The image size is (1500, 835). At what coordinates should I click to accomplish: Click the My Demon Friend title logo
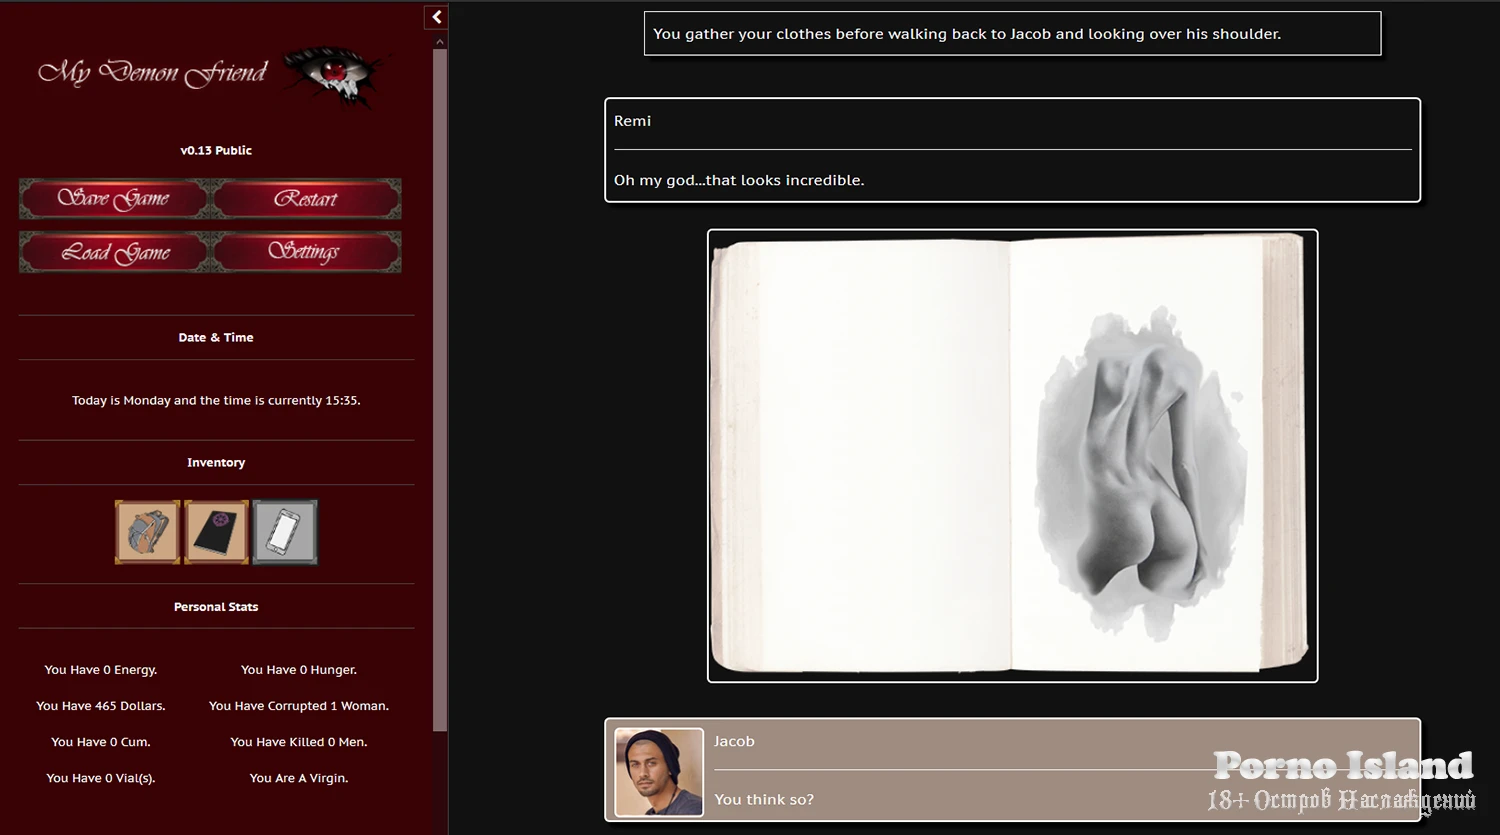[x=153, y=73]
